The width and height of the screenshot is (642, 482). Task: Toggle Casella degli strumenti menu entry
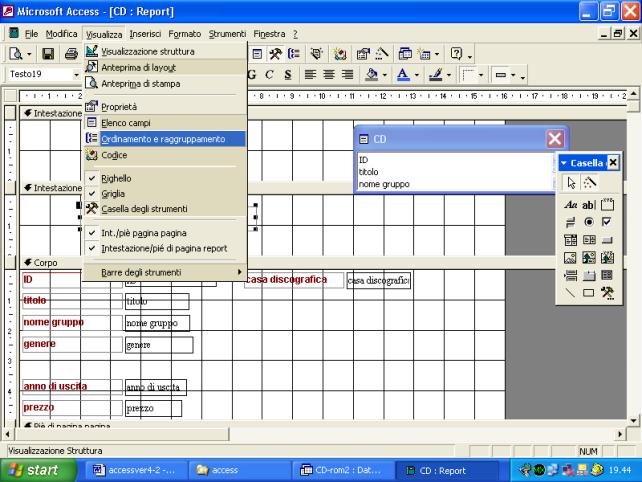[165, 209]
